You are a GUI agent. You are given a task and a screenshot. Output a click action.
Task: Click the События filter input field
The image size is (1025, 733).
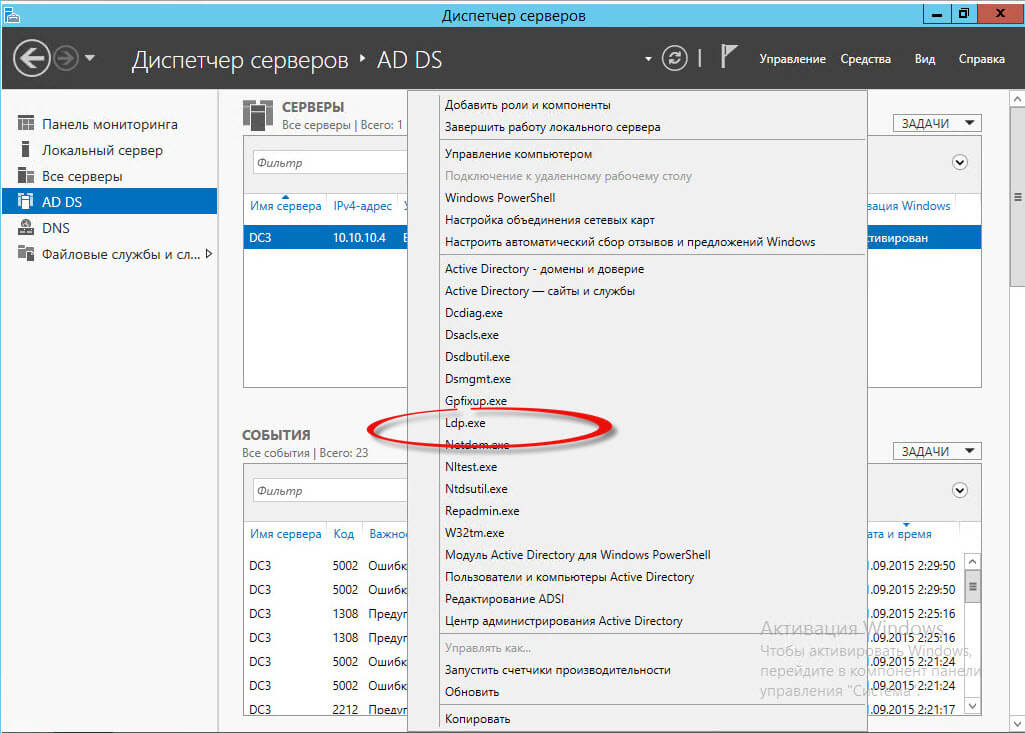pos(330,490)
